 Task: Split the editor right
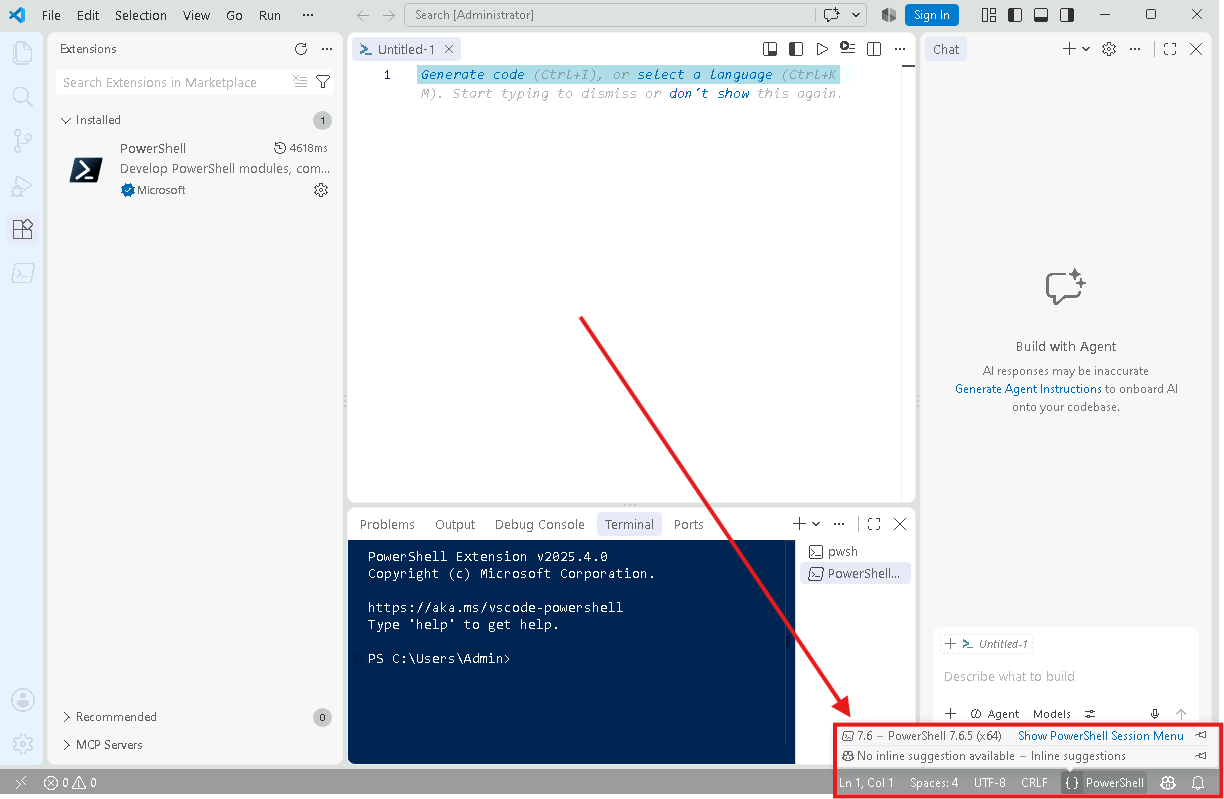(874, 49)
